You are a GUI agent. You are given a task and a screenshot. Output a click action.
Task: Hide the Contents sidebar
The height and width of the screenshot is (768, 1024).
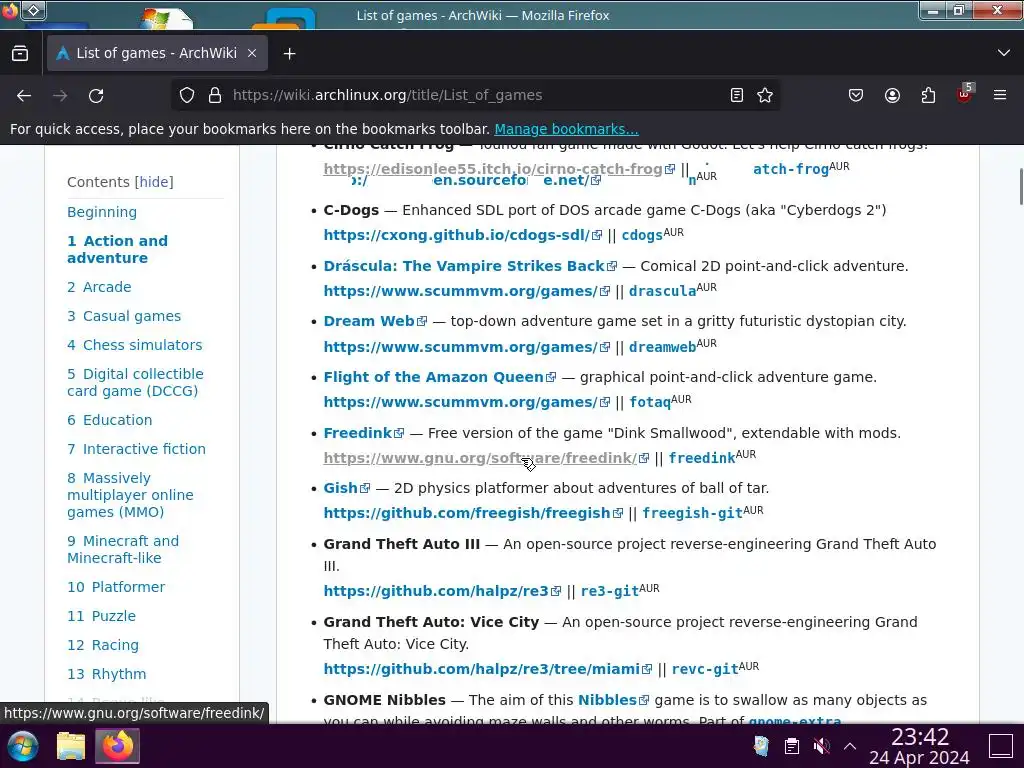coord(154,182)
